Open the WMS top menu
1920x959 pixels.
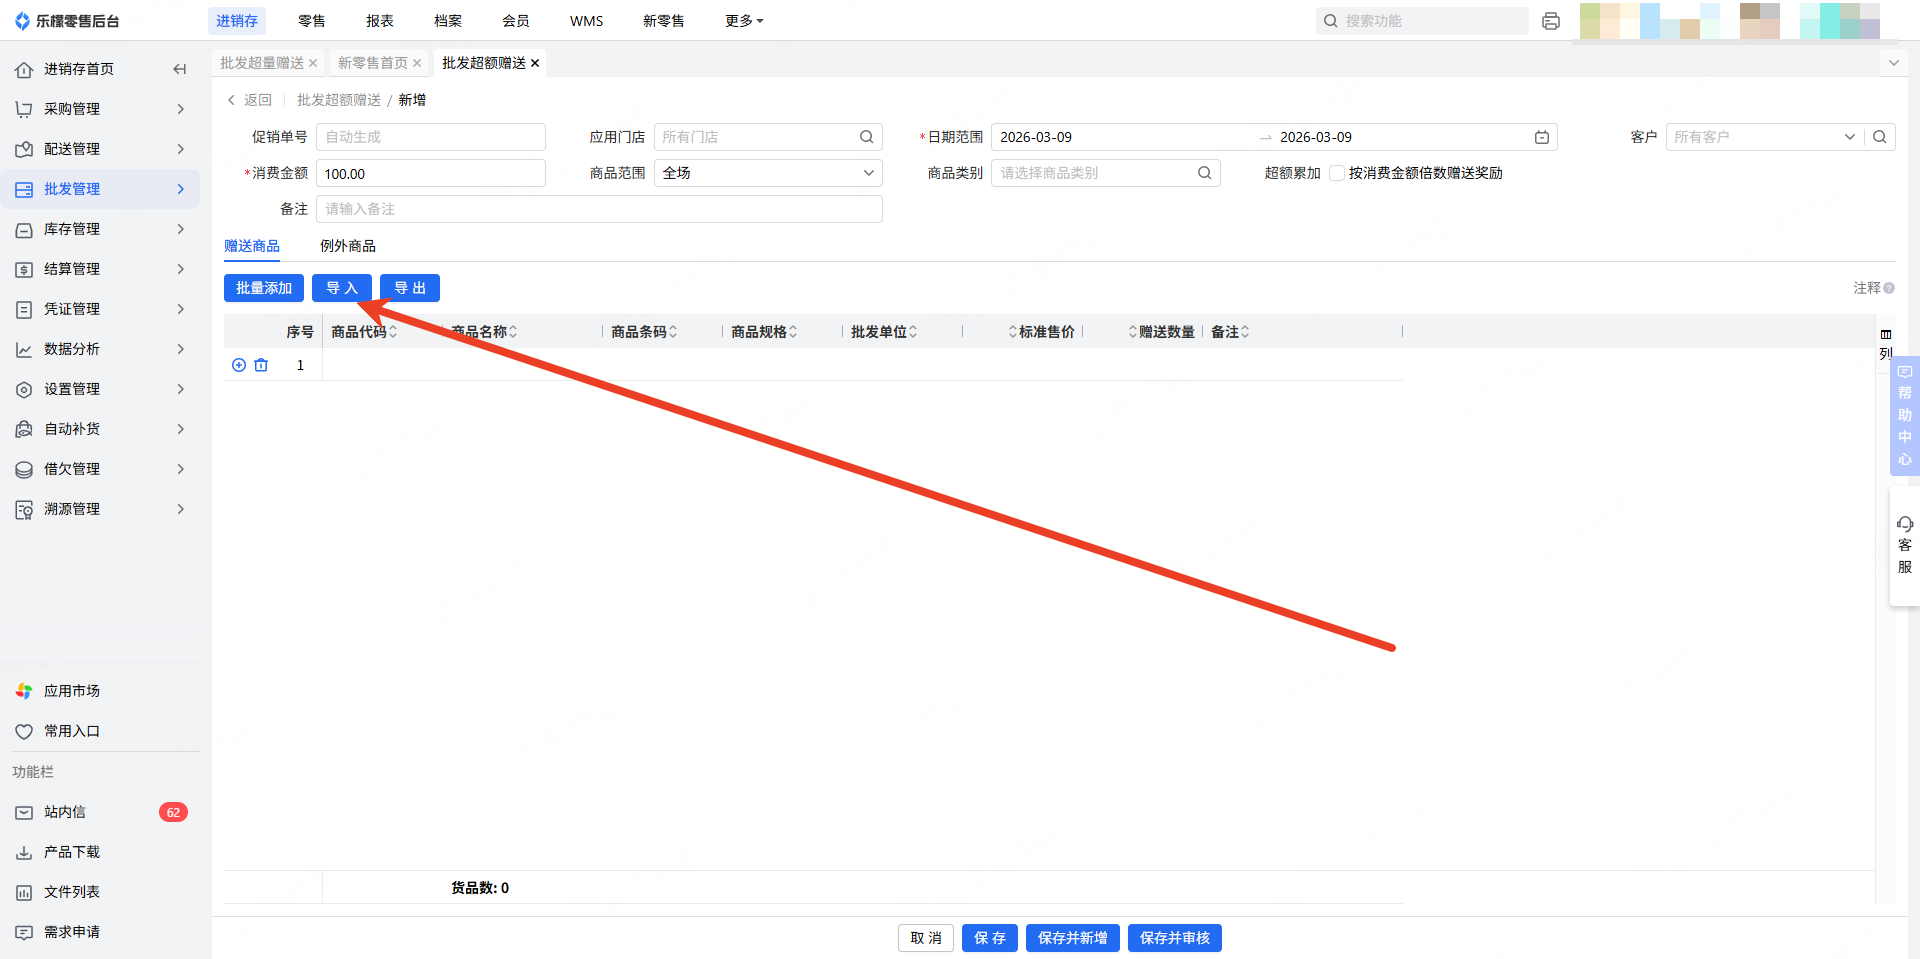[x=587, y=21]
